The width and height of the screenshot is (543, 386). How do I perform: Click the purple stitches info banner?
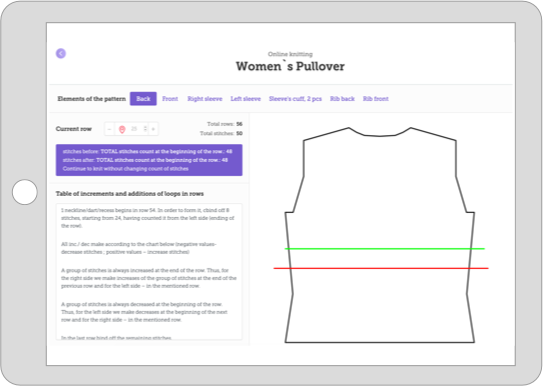(149, 160)
